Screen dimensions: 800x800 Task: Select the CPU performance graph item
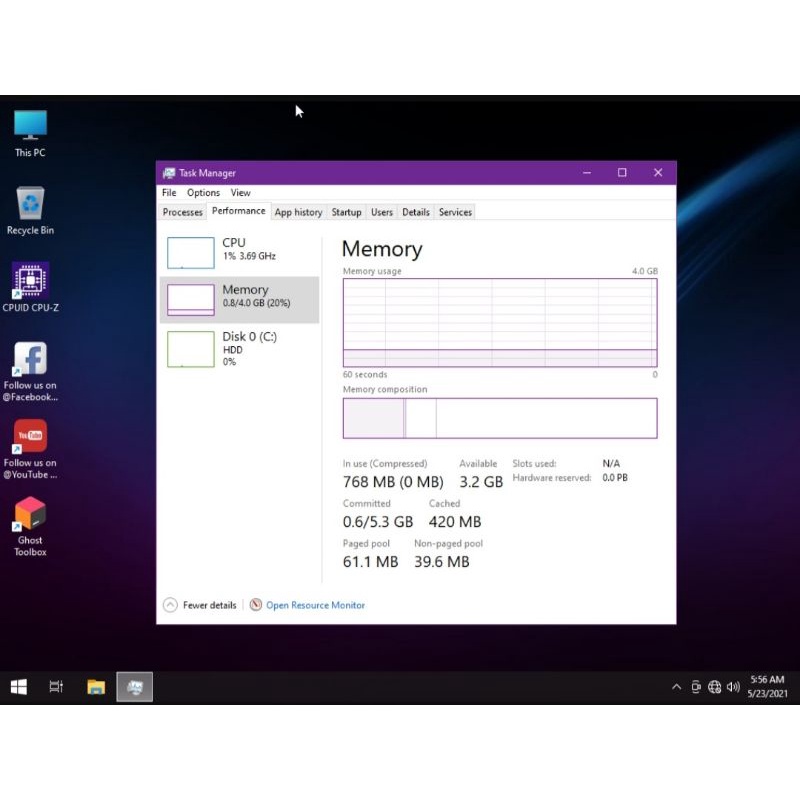click(x=240, y=252)
